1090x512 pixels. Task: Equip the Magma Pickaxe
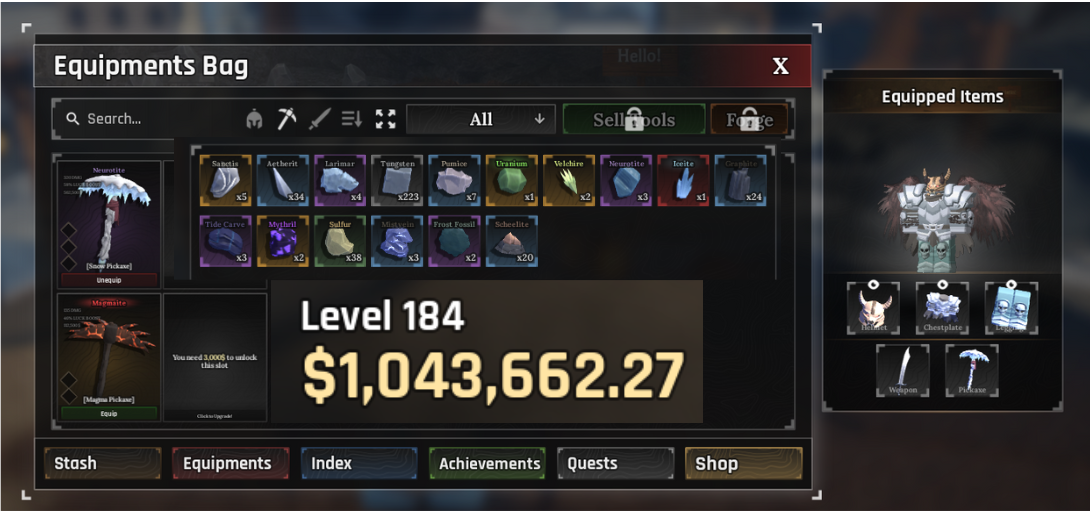pyautogui.click(x=109, y=413)
